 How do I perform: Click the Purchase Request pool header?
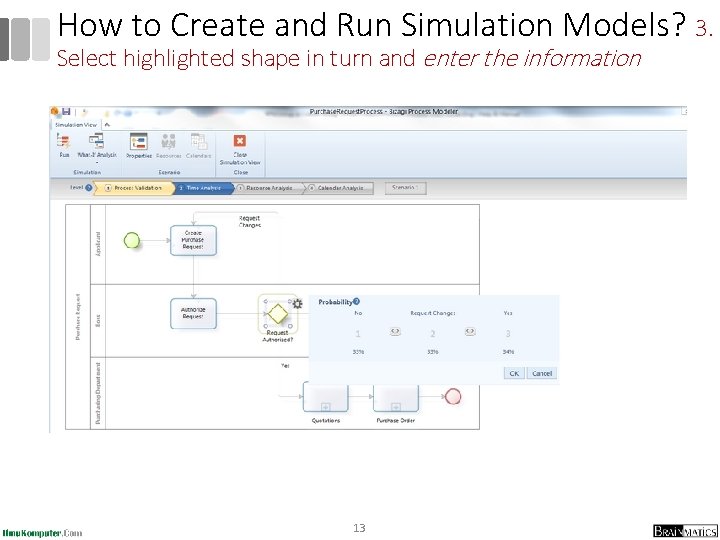(78, 317)
